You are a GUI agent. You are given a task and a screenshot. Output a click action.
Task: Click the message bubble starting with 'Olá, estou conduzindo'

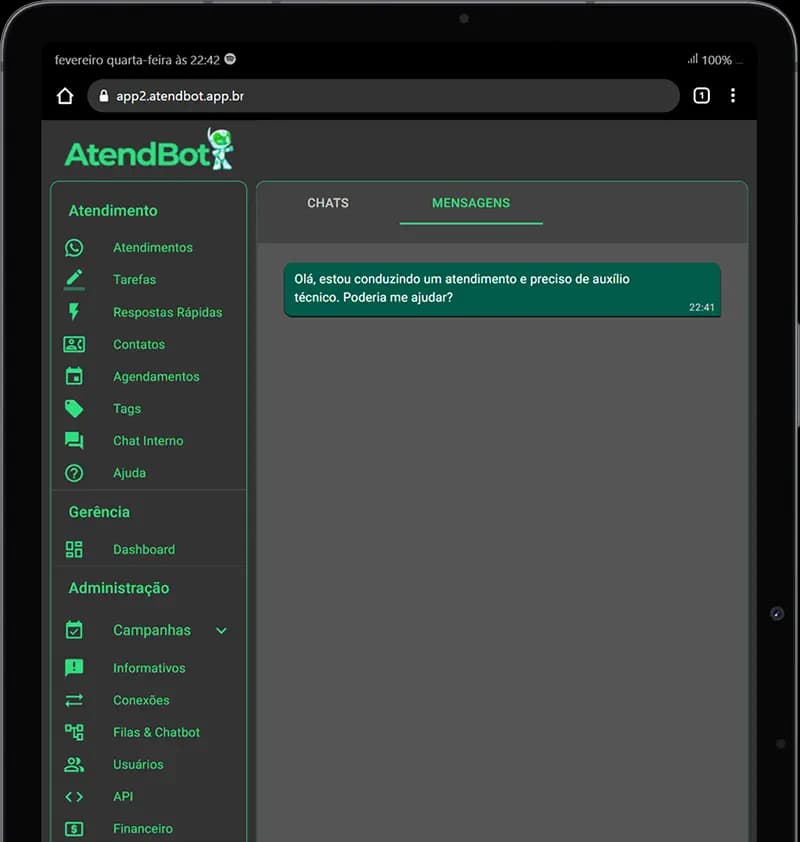(x=502, y=290)
